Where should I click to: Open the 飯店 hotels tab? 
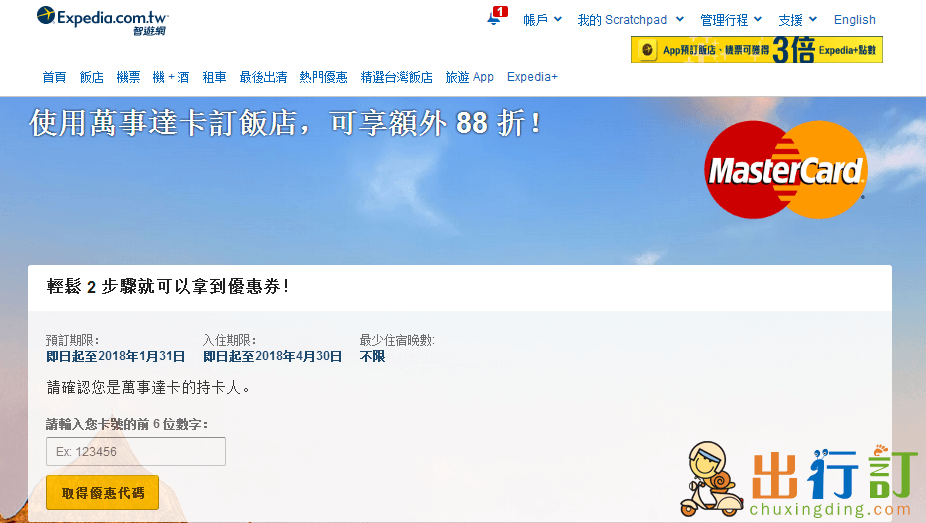pos(92,77)
